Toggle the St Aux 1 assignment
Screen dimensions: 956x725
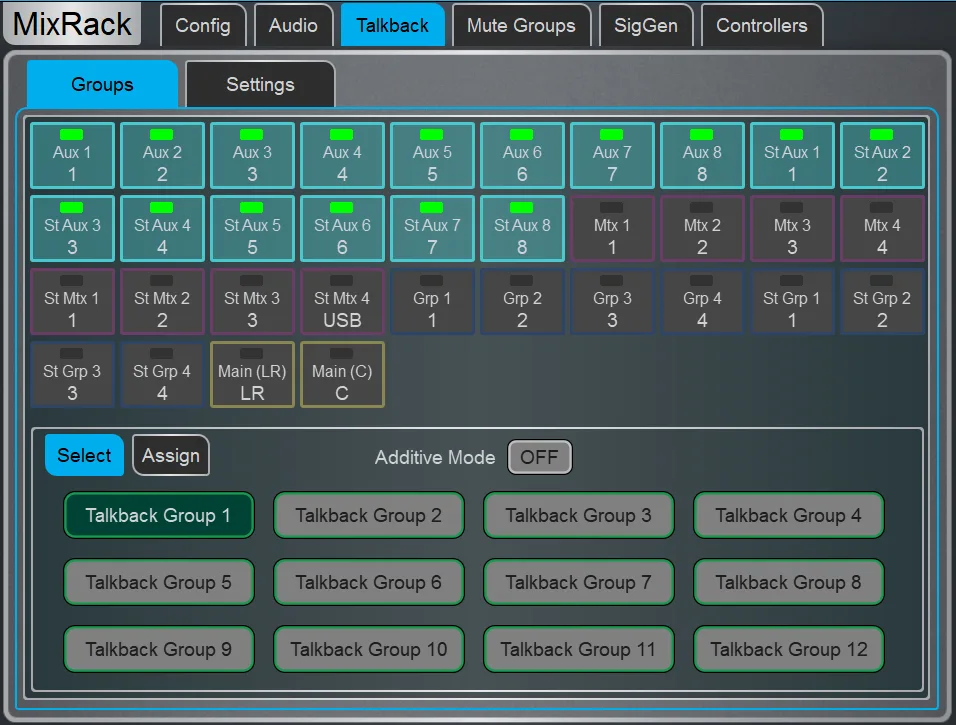(792, 155)
